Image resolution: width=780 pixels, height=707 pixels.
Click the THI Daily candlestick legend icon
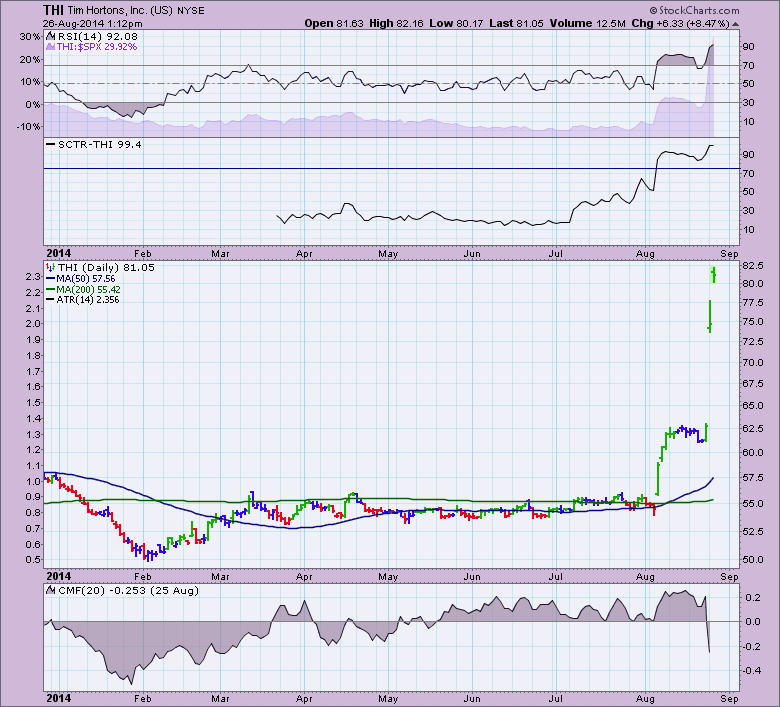[x=50, y=268]
